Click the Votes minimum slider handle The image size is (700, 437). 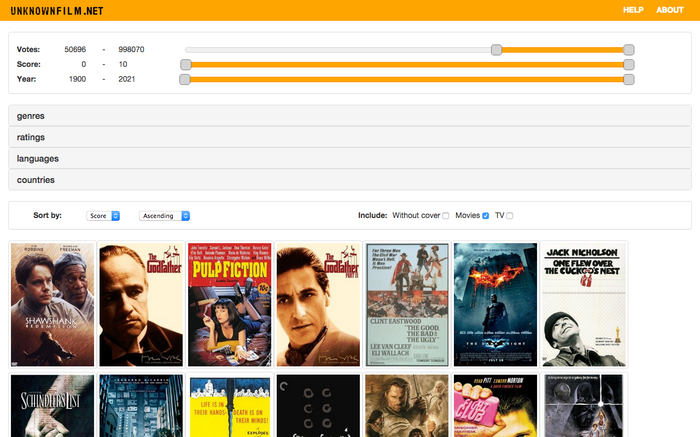pyautogui.click(x=496, y=50)
